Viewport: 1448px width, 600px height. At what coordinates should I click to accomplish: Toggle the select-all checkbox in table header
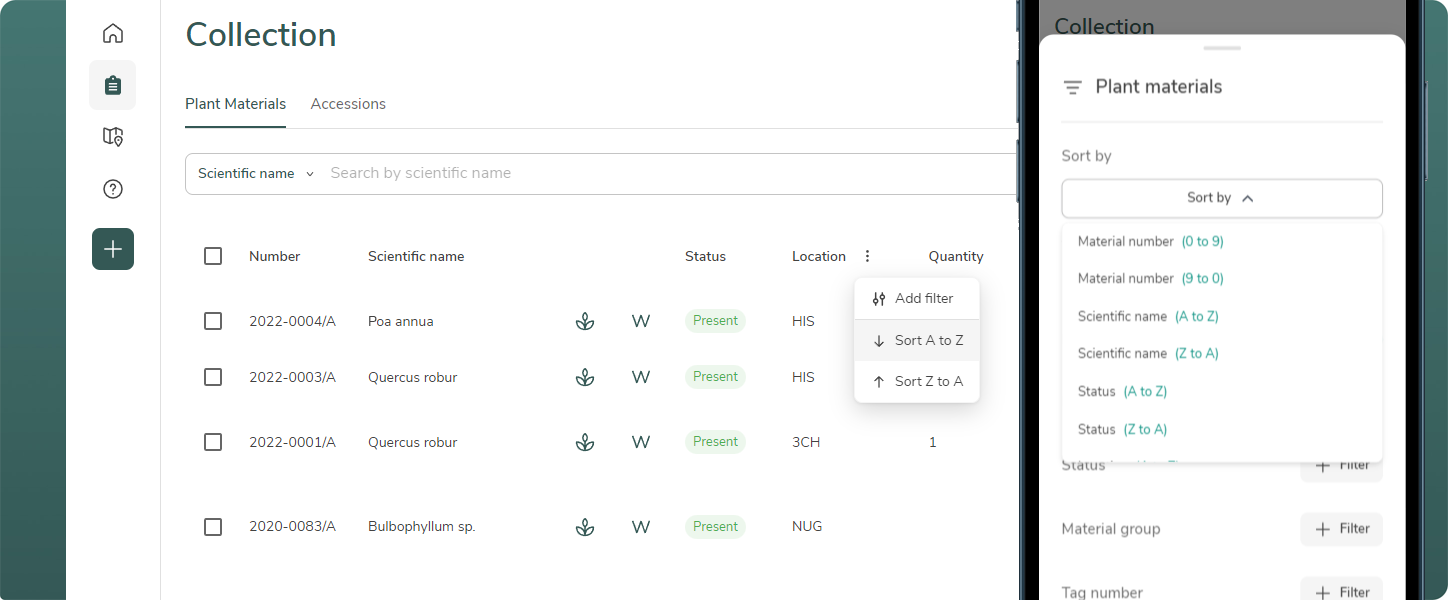213,256
